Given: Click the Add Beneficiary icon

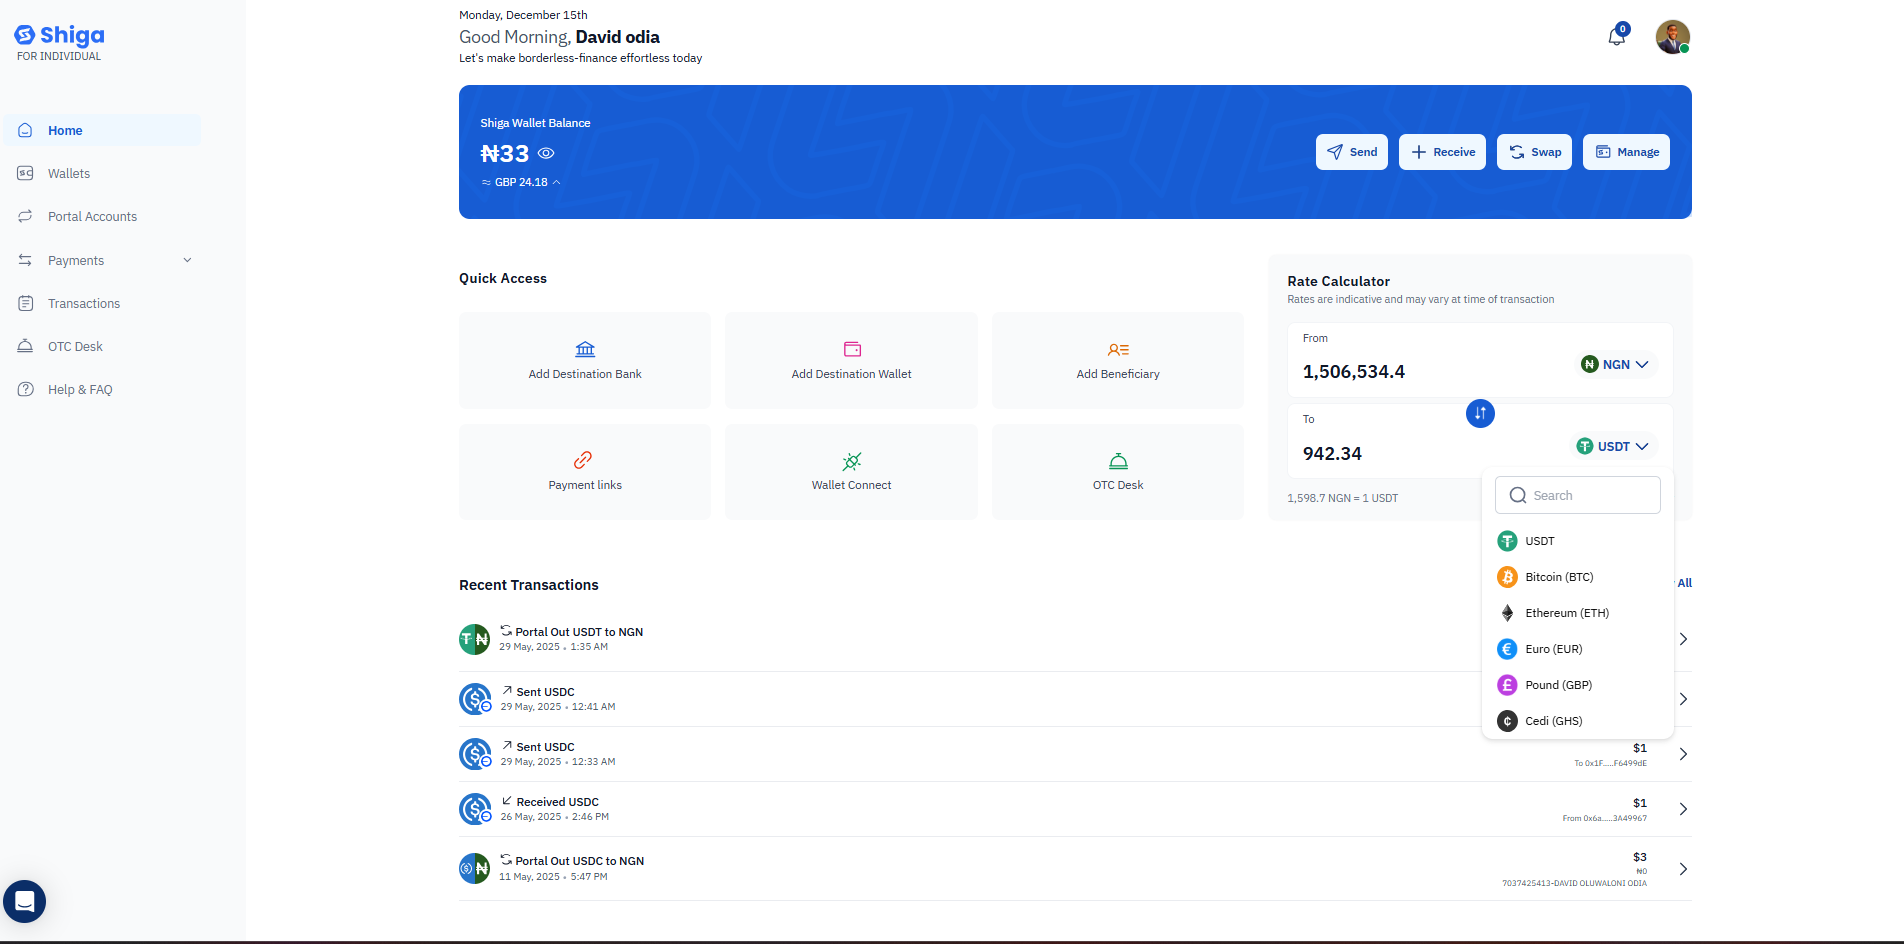Looking at the screenshot, I should [1118, 350].
